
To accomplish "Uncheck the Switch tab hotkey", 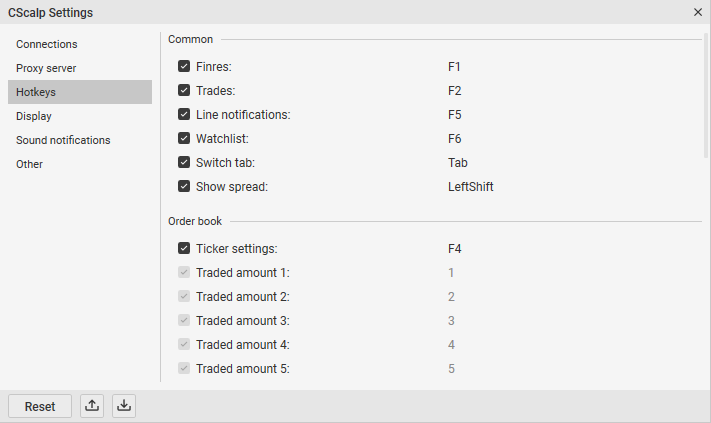I will point(184,163).
